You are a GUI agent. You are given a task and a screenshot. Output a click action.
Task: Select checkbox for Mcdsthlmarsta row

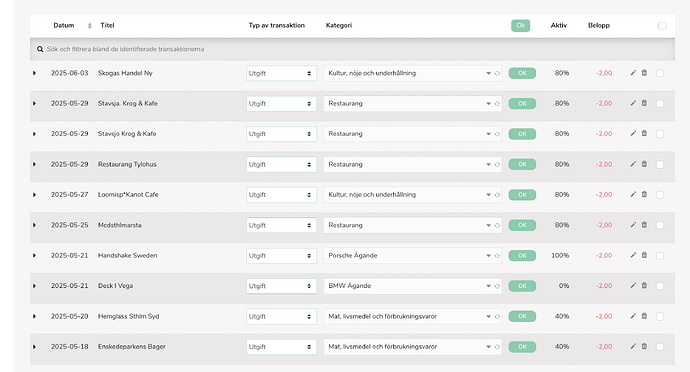pyautogui.click(x=660, y=225)
